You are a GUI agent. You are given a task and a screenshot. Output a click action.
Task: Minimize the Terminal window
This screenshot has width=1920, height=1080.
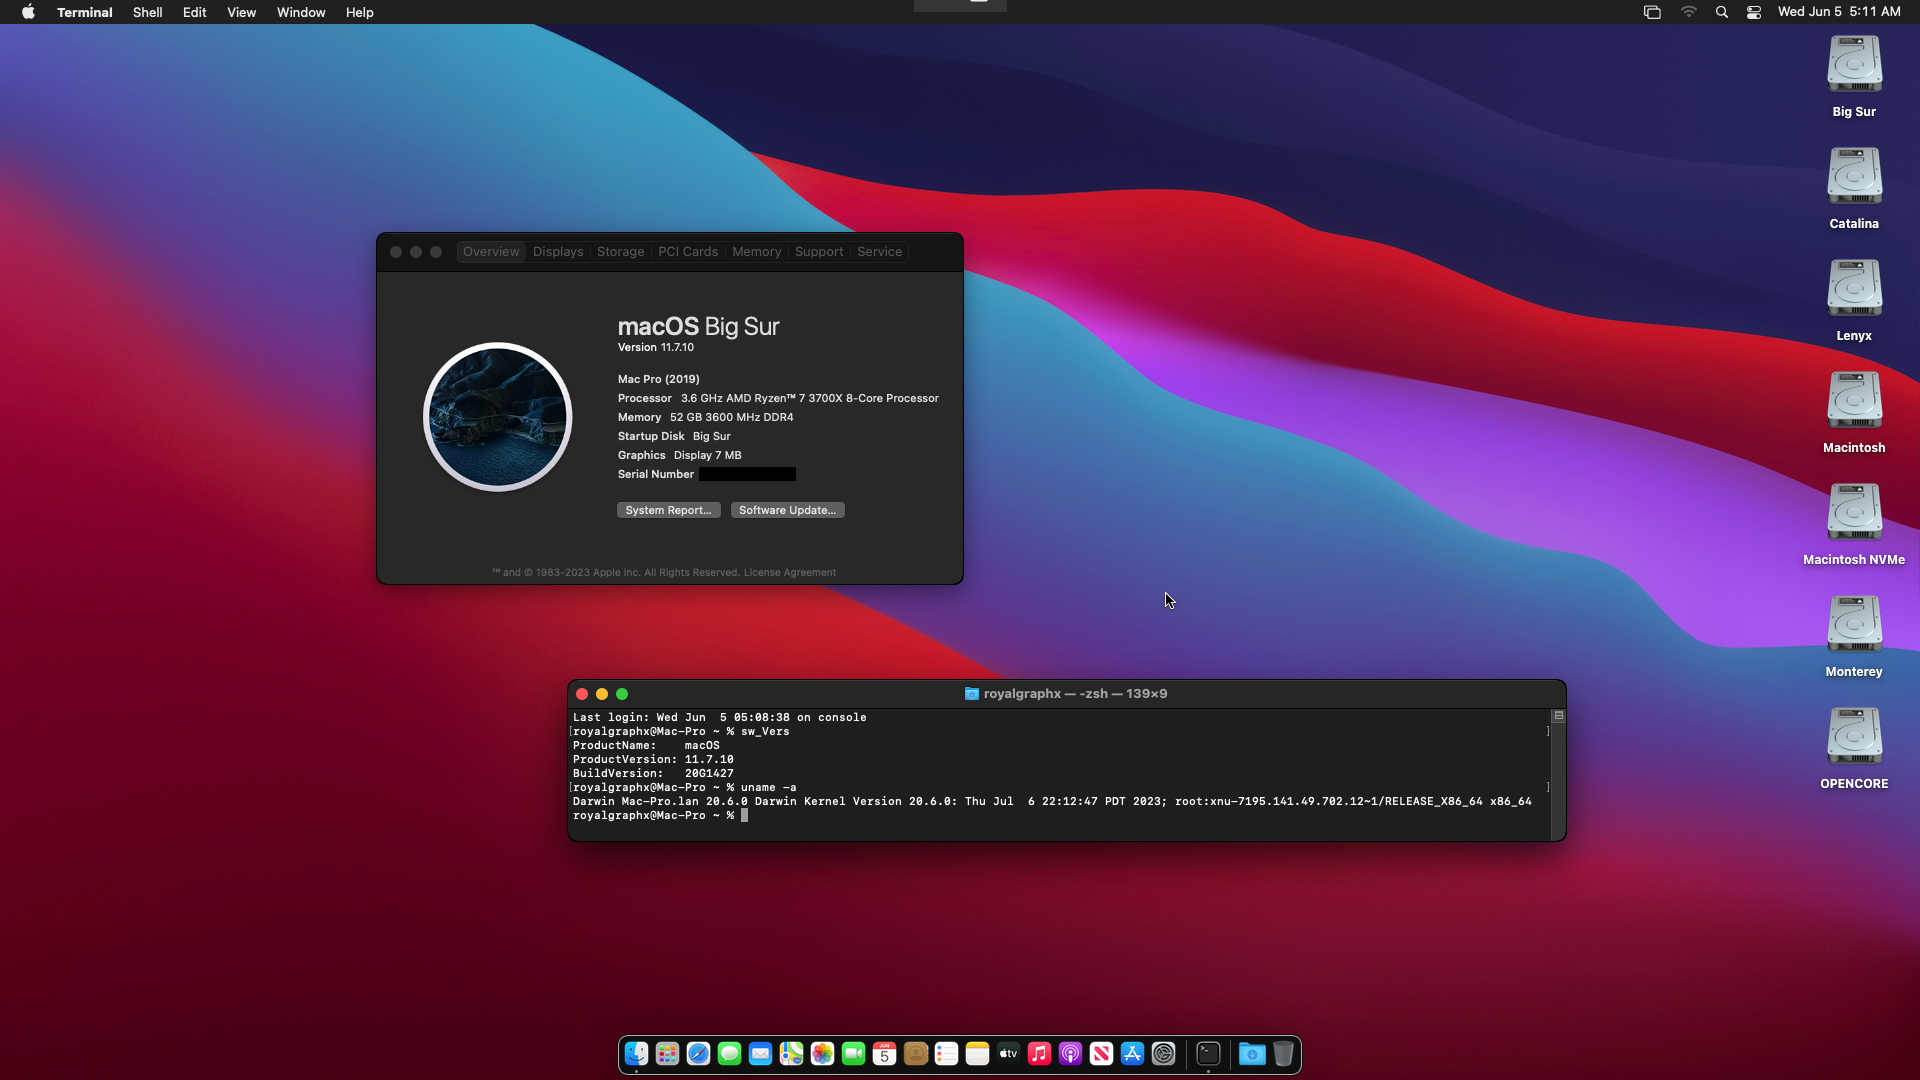602,694
